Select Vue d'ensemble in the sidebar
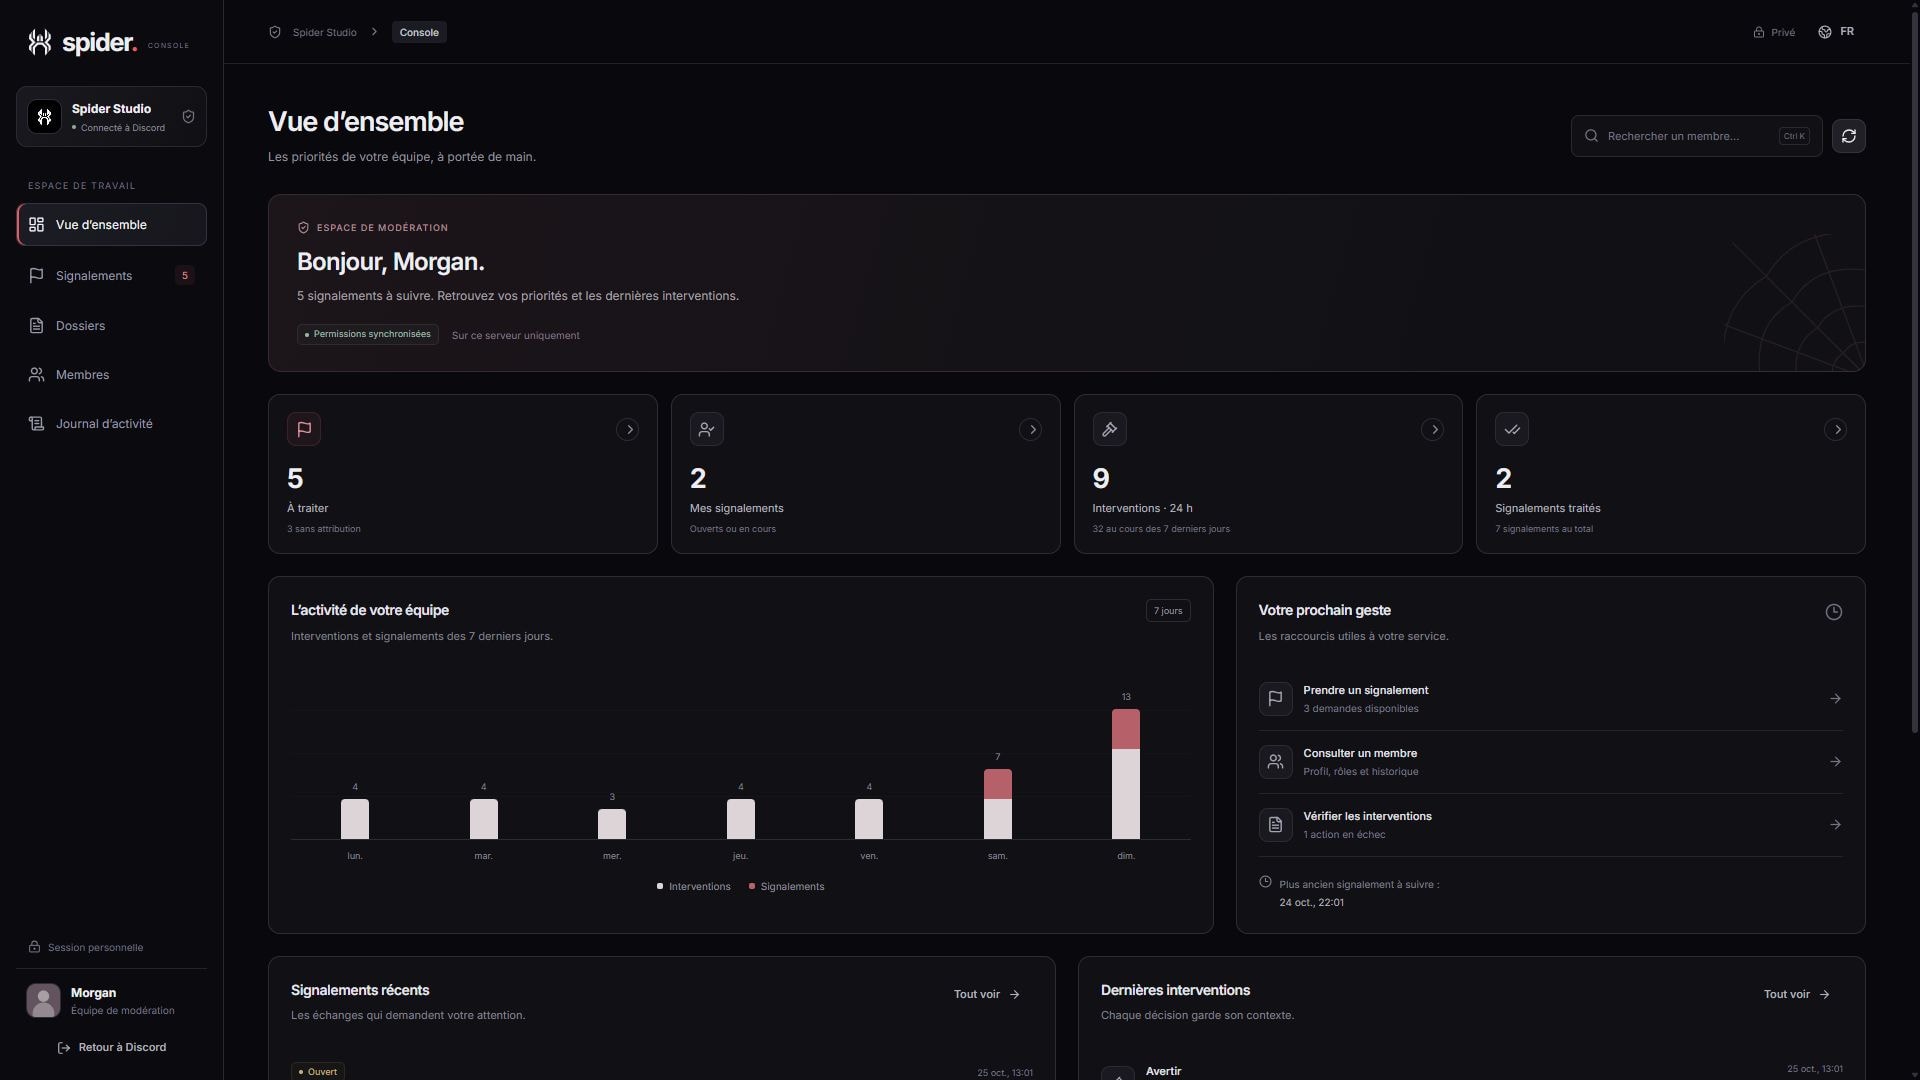The width and height of the screenshot is (1920, 1080). (x=112, y=225)
